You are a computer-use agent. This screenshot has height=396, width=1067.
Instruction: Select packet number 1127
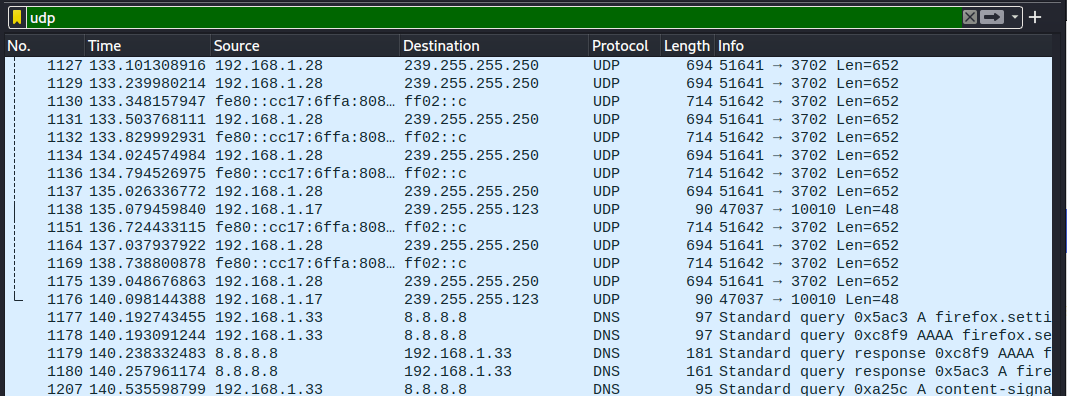[529, 66]
